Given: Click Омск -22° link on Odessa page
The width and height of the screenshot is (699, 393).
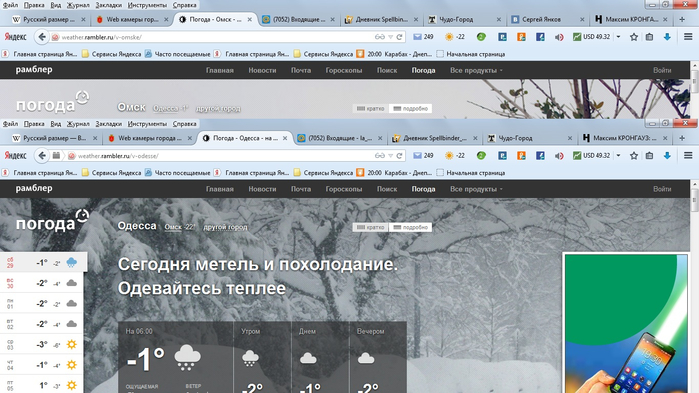Looking at the screenshot, I should (180, 227).
